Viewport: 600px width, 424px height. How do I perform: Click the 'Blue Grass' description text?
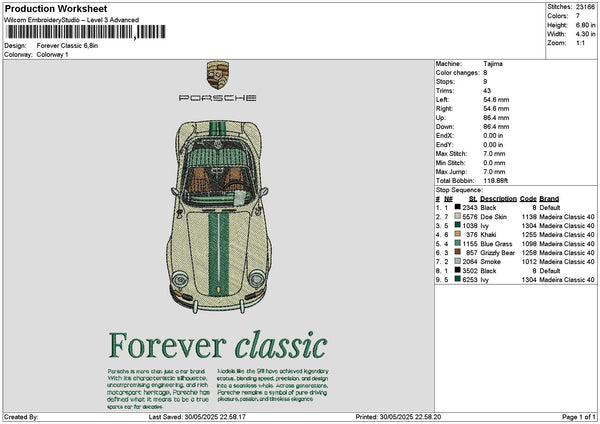tap(496, 244)
